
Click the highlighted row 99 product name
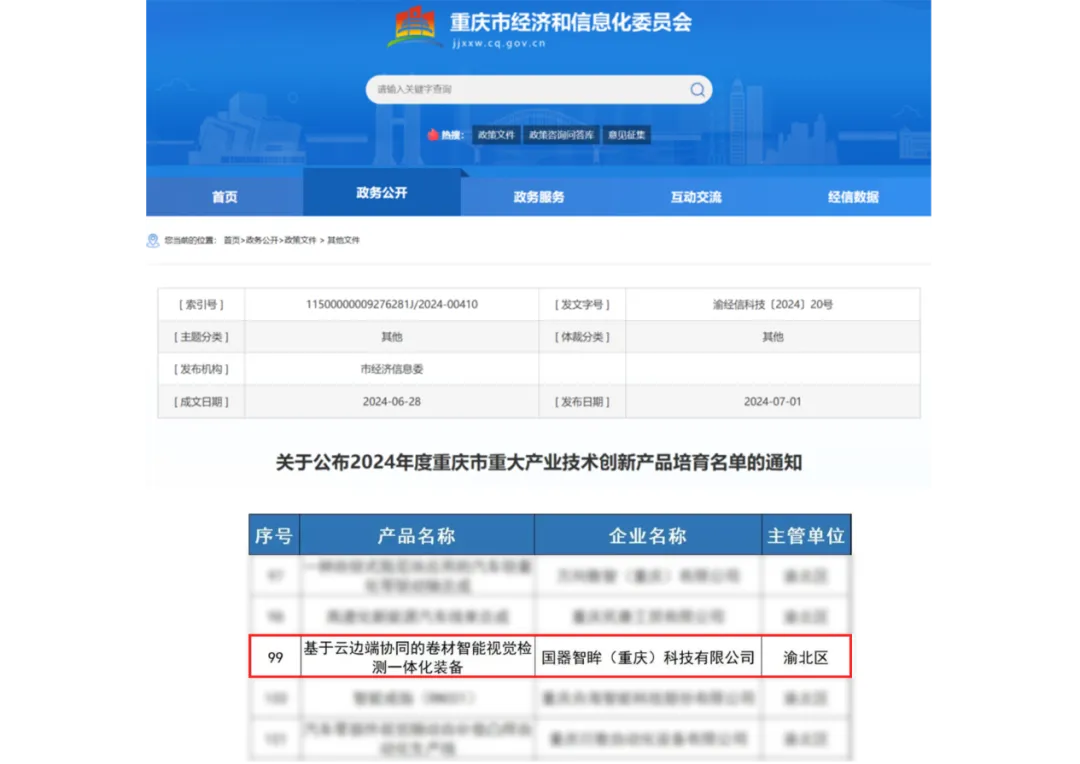(417, 657)
